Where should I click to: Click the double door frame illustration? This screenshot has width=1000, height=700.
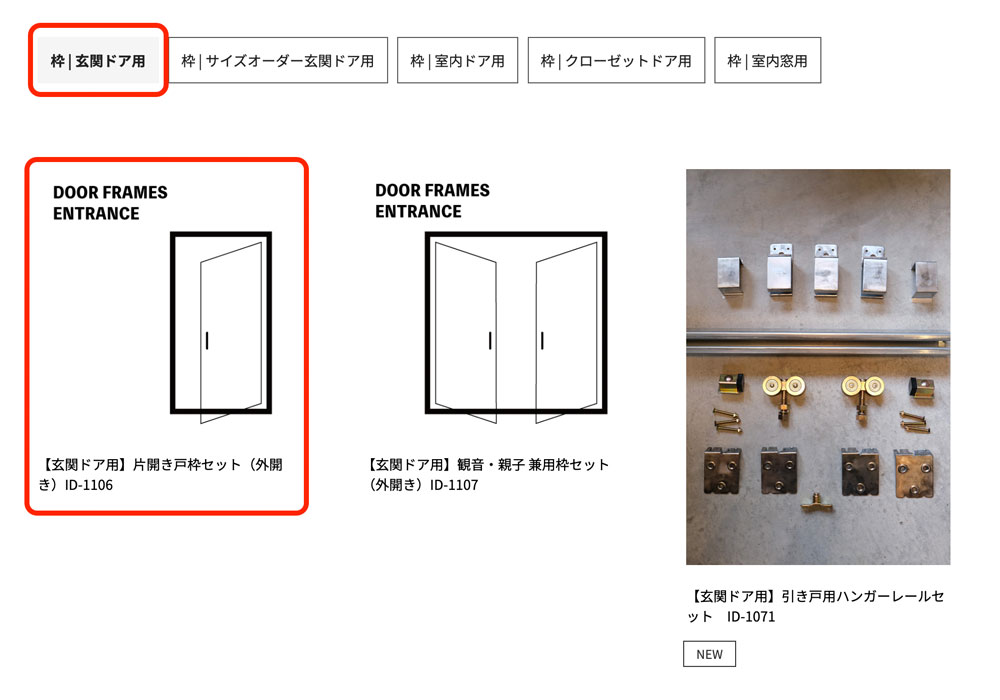tap(516, 326)
